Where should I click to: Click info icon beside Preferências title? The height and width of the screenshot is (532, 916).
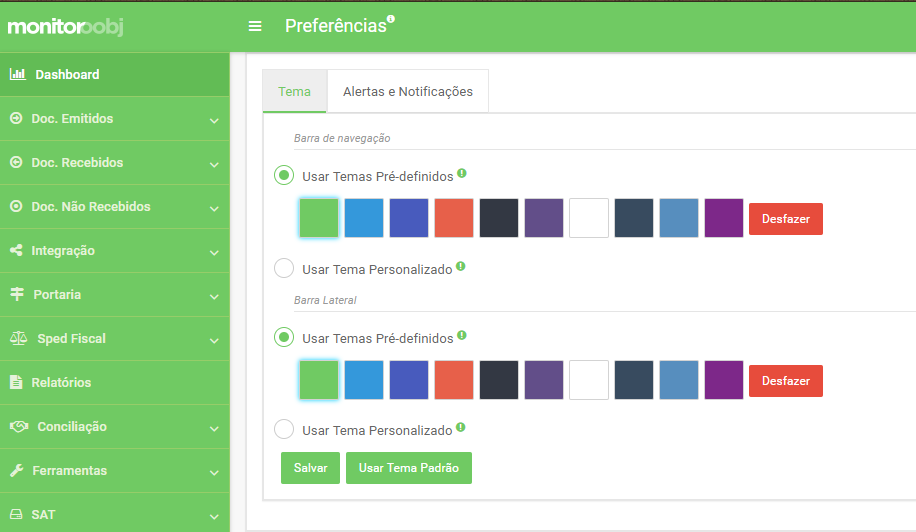point(391,19)
